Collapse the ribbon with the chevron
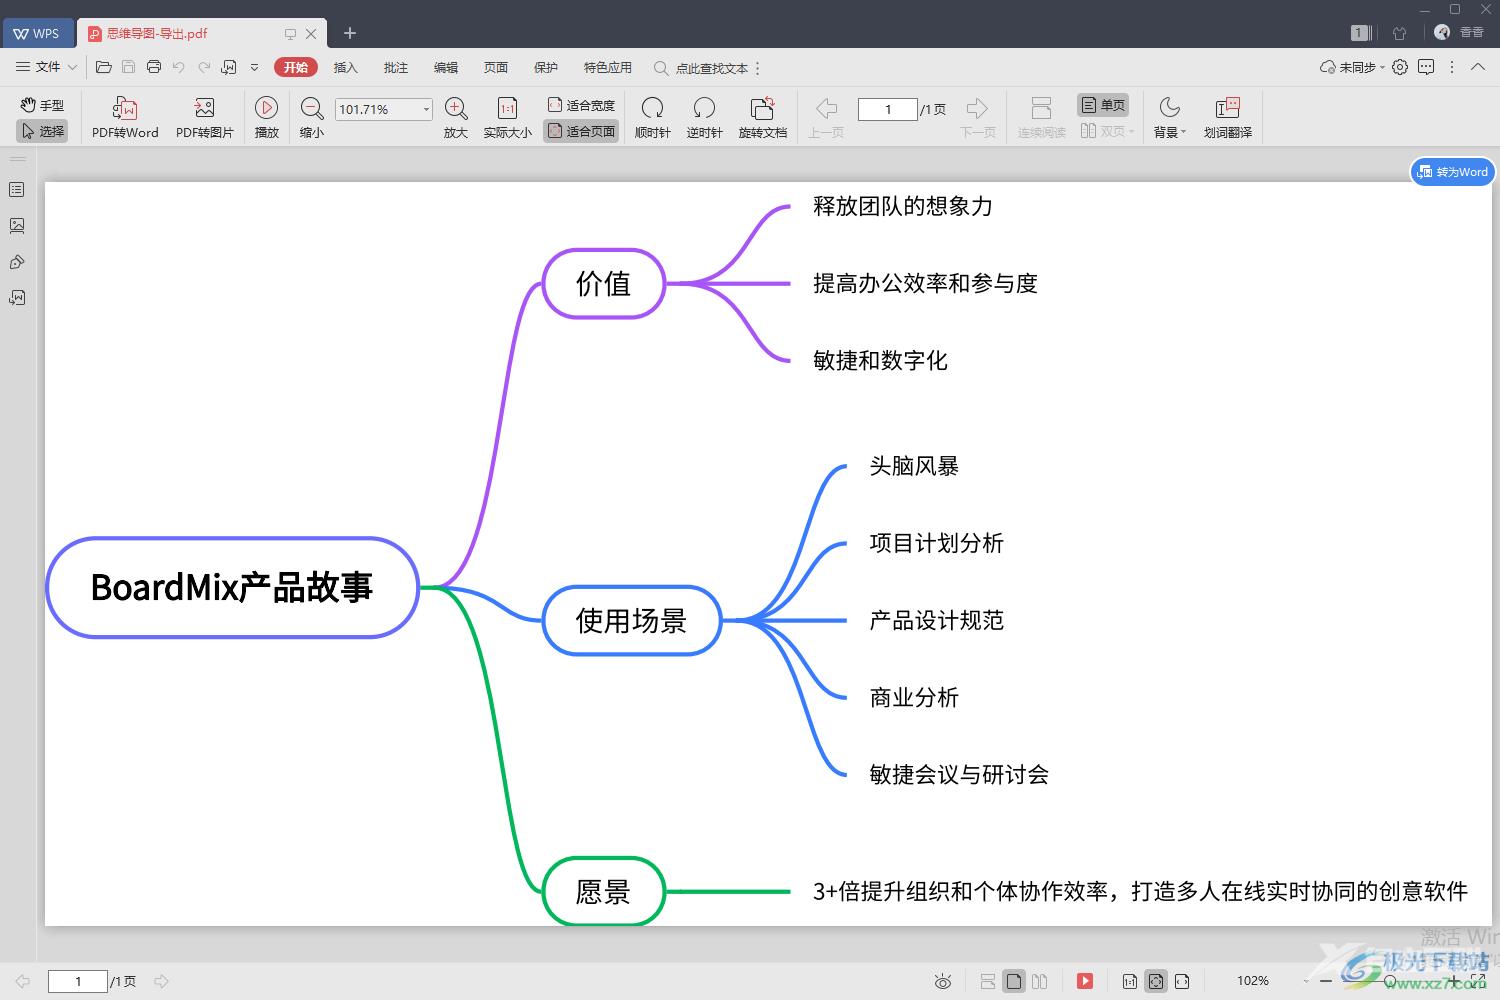 coord(1478,67)
